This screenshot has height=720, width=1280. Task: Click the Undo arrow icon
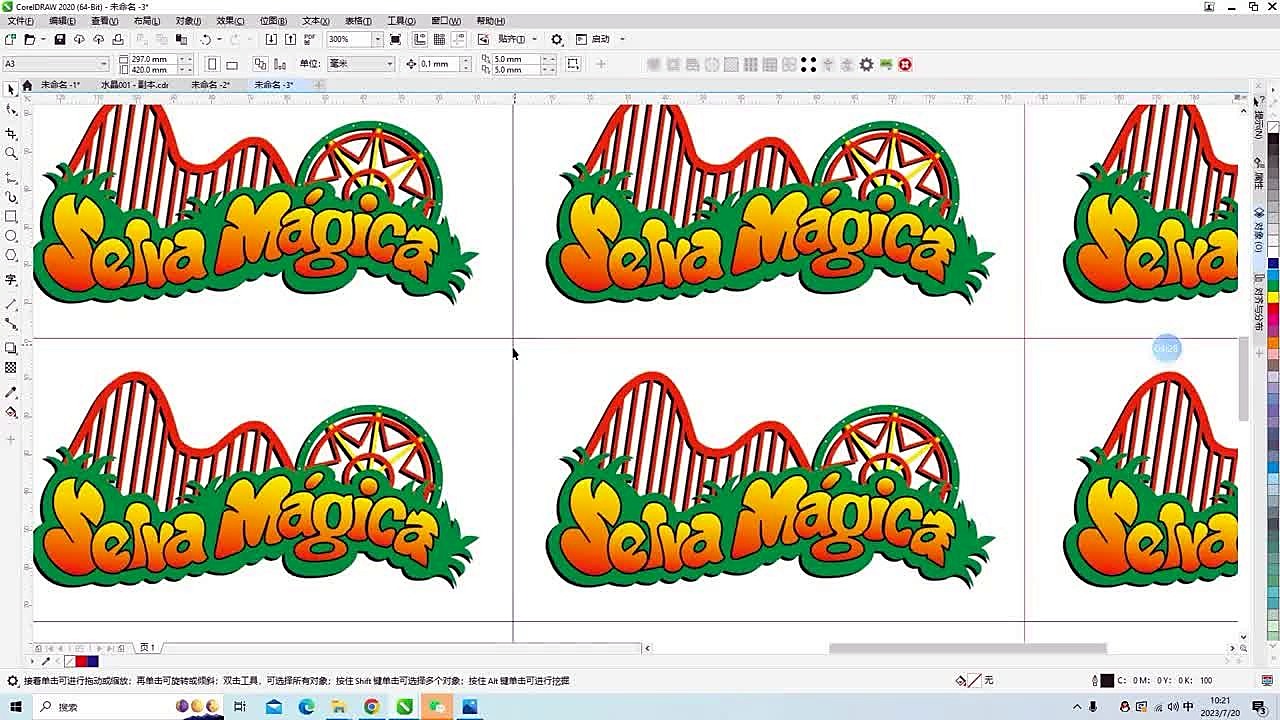point(205,40)
